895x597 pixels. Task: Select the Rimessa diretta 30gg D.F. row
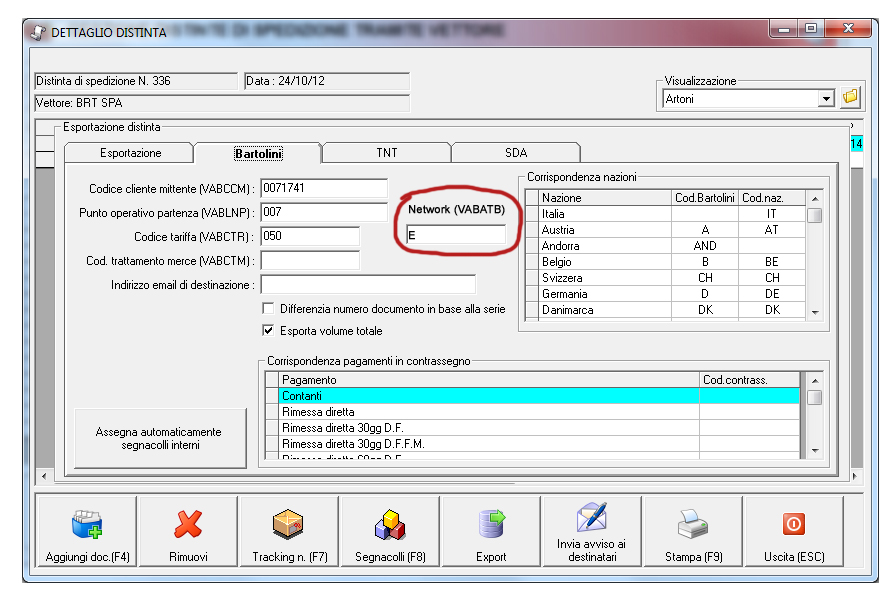(533, 428)
